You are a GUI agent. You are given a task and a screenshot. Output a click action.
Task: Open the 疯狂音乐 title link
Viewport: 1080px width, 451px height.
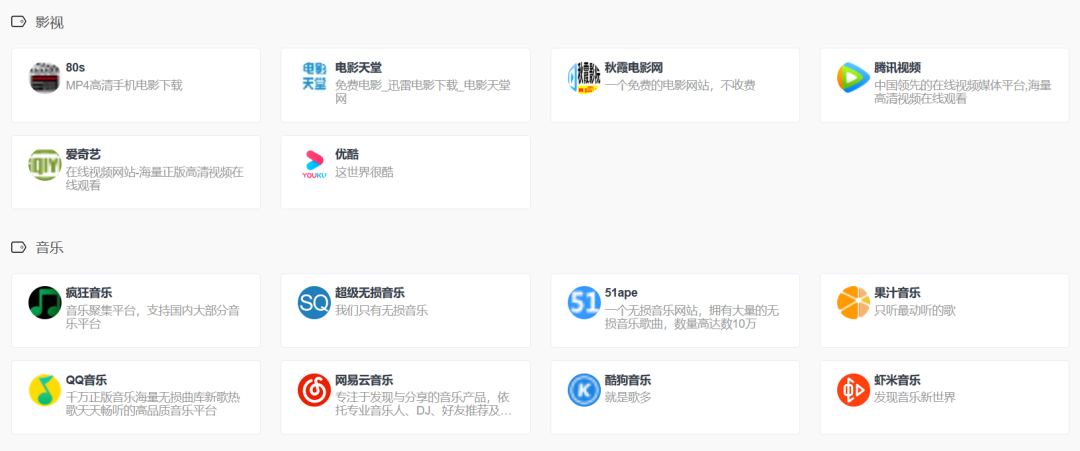[89, 293]
